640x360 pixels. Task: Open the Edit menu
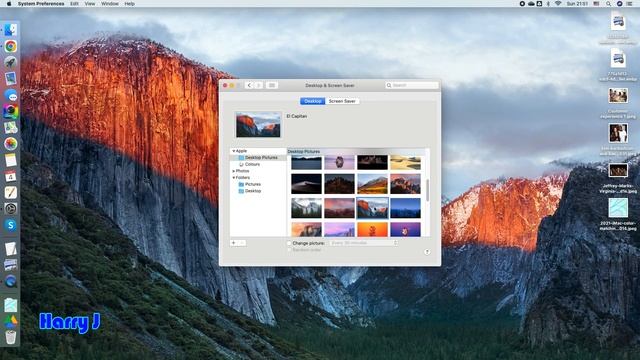point(74,4)
